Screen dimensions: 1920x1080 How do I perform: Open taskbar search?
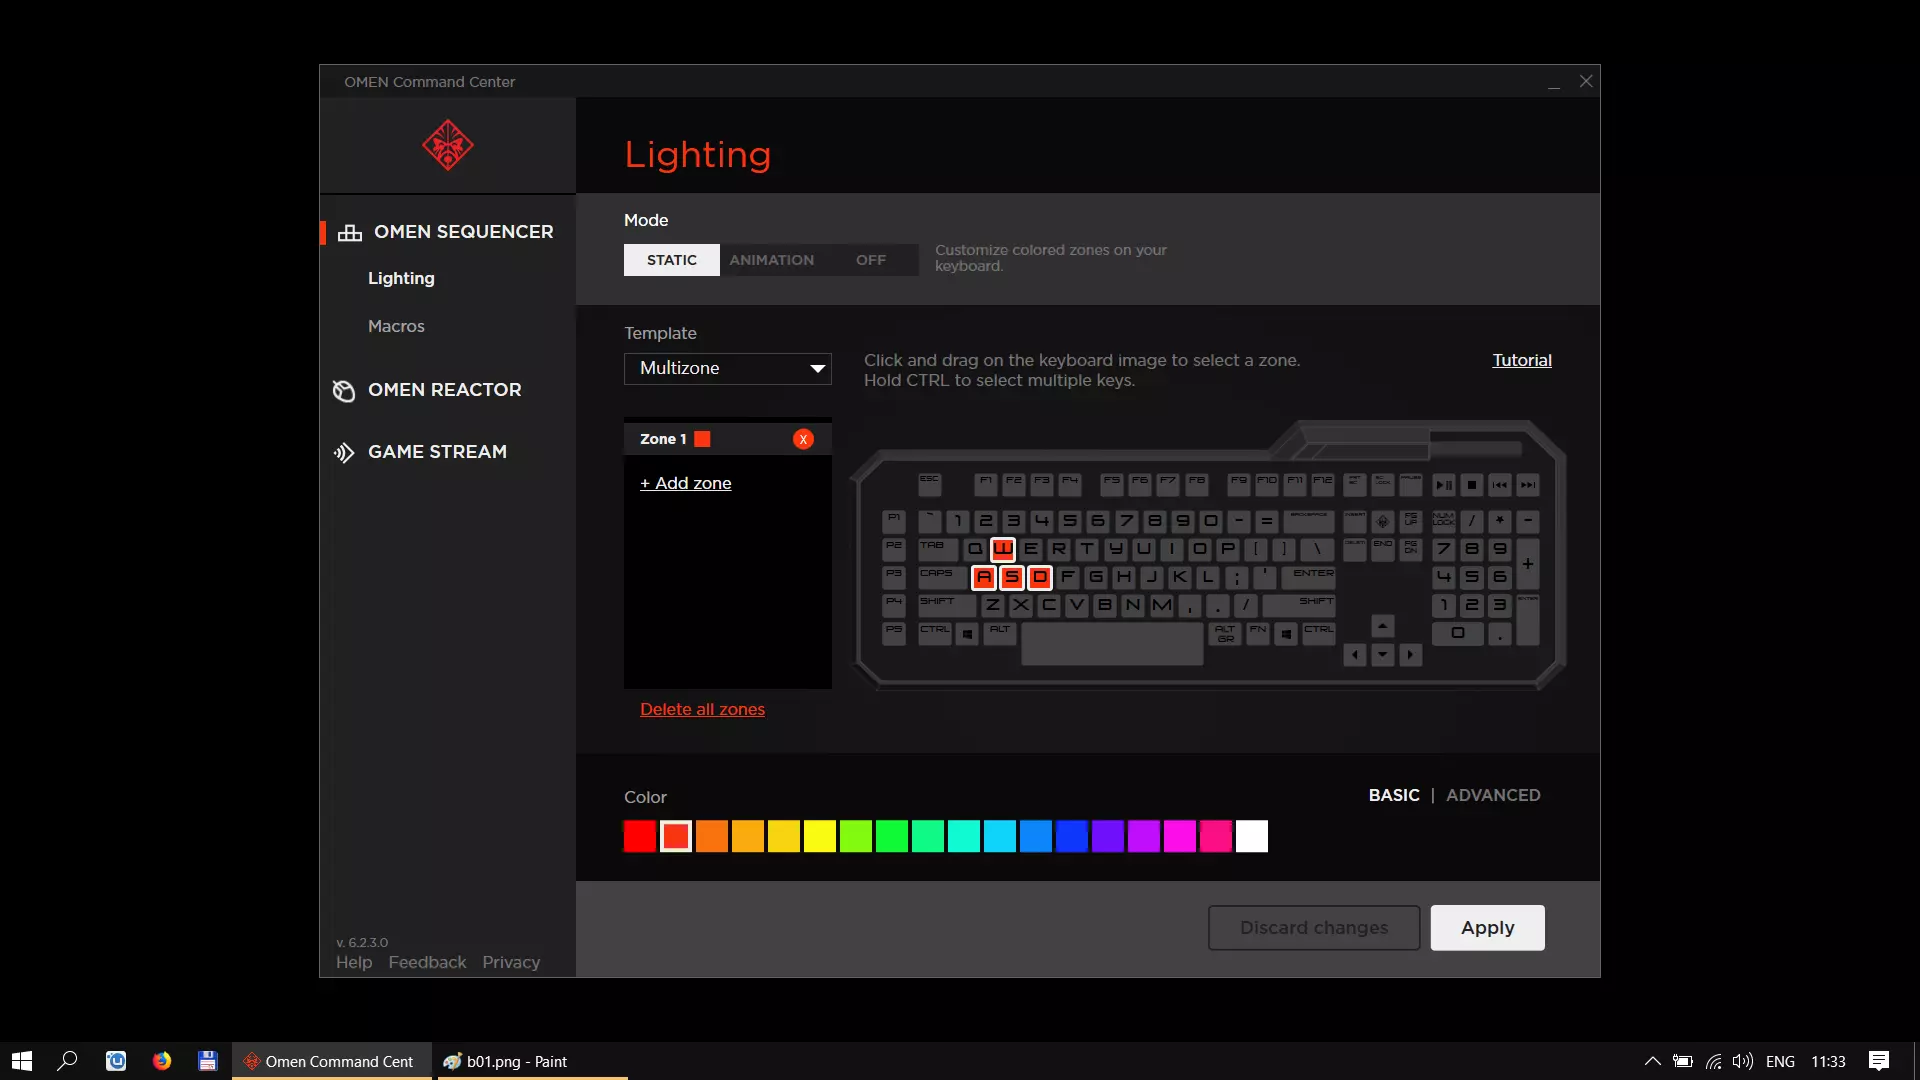coord(67,1061)
